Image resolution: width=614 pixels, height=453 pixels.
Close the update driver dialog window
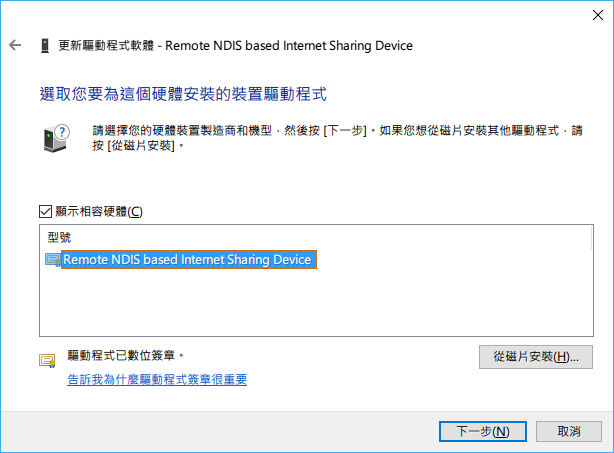[598, 15]
